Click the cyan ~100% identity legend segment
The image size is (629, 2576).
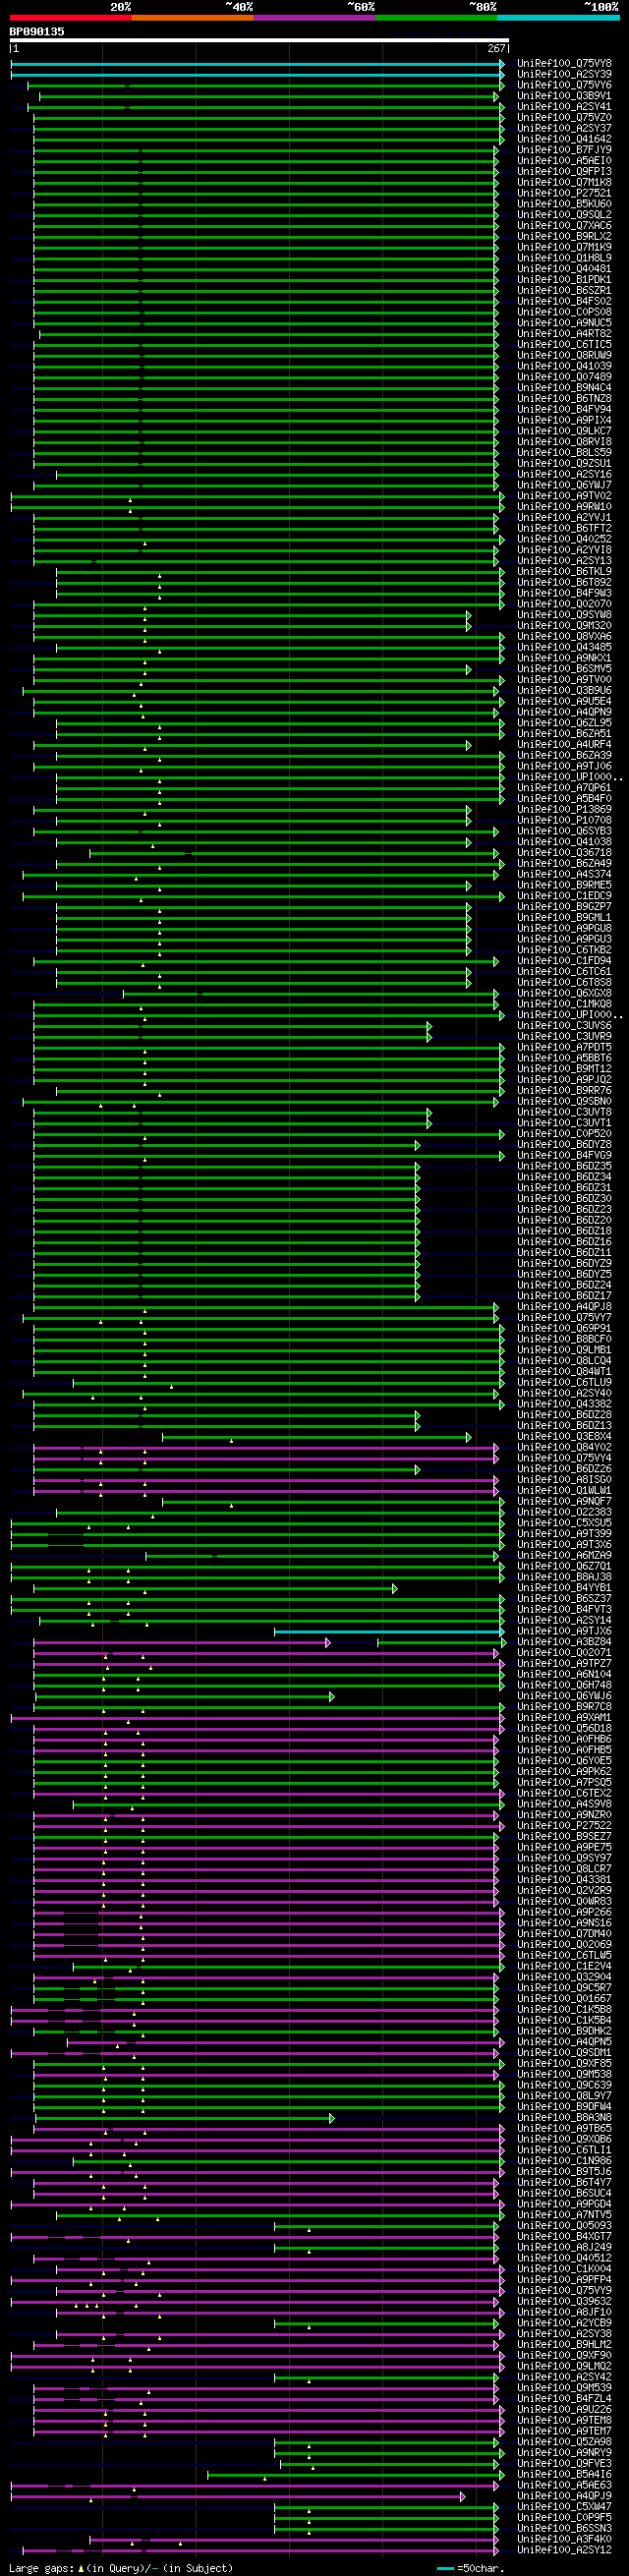click(558, 17)
